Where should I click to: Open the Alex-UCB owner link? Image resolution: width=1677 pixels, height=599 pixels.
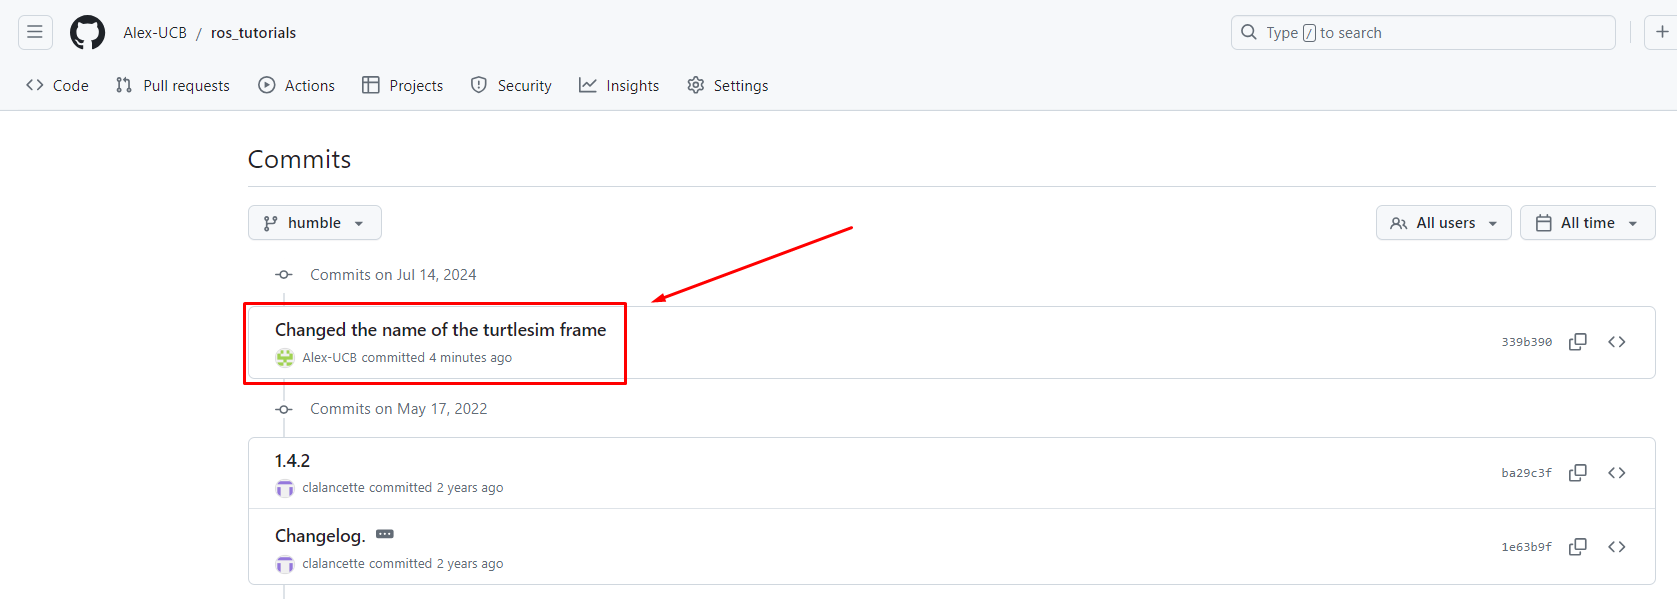pyautogui.click(x=155, y=33)
